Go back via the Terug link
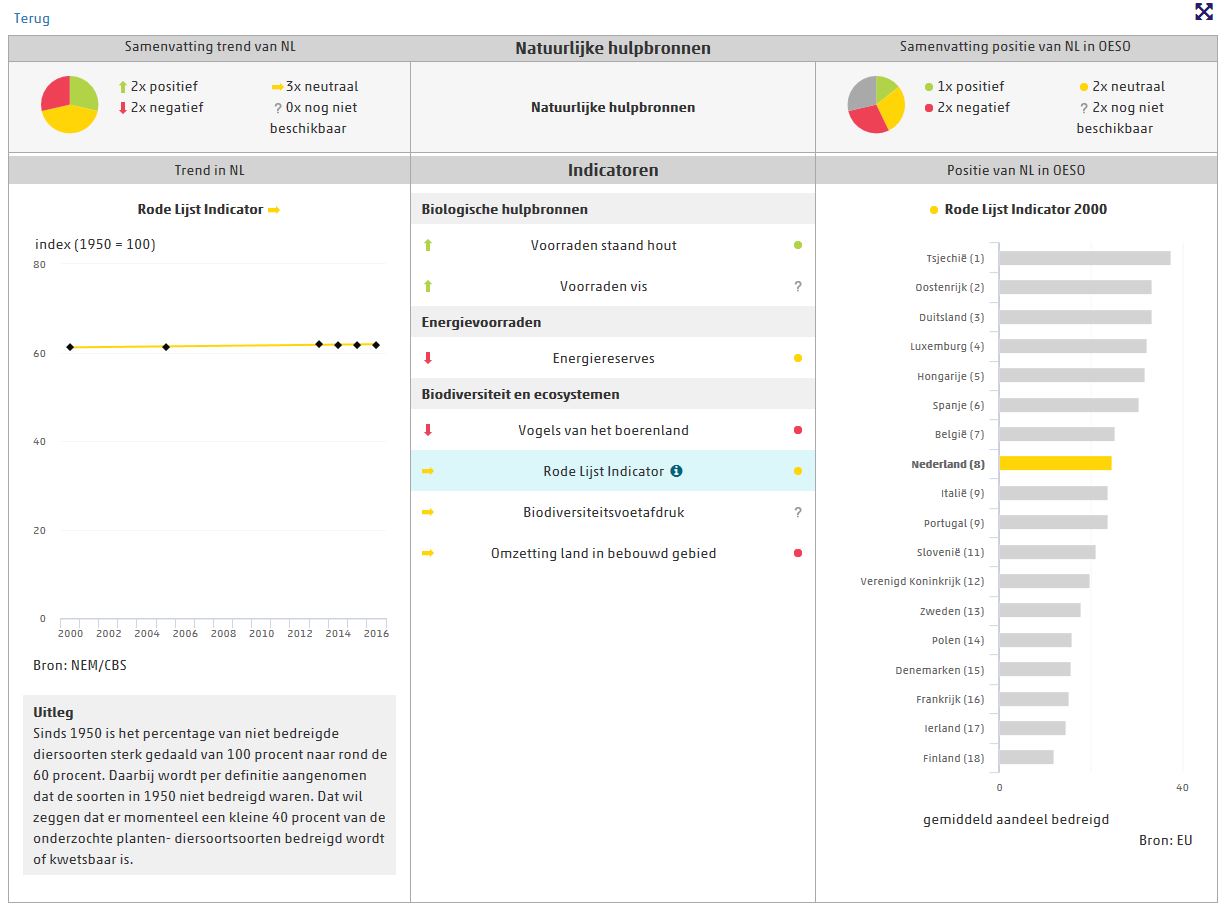The width and height of the screenshot is (1225, 908). (x=31, y=18)
